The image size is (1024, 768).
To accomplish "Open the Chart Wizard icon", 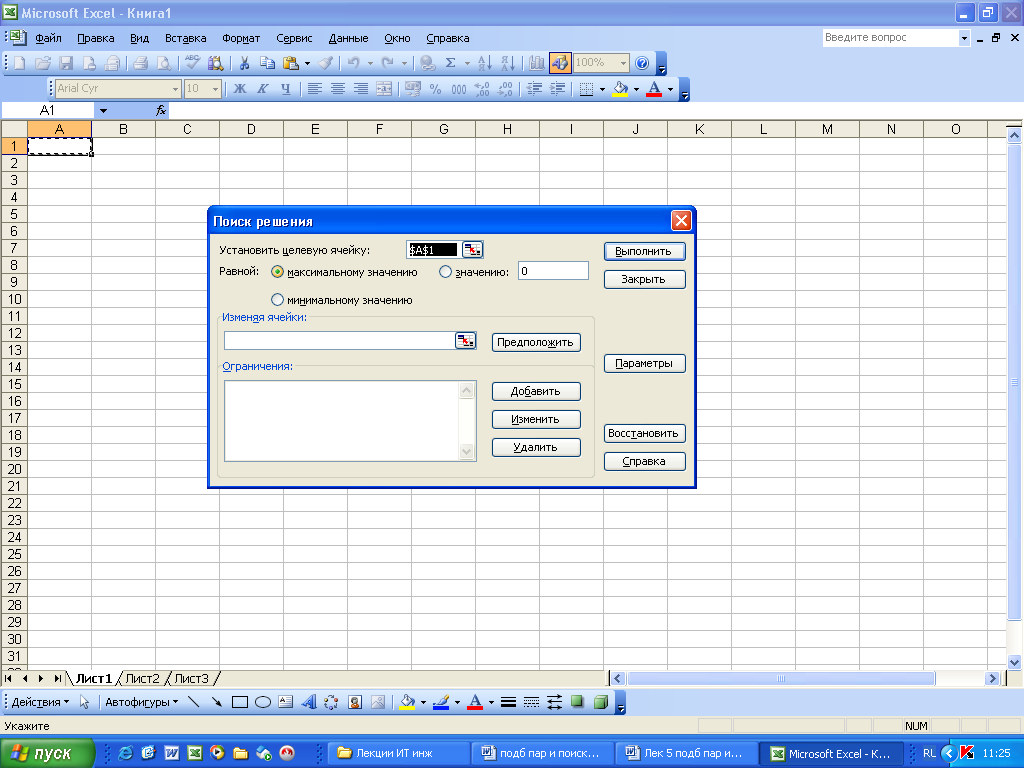I will [537, 63].
